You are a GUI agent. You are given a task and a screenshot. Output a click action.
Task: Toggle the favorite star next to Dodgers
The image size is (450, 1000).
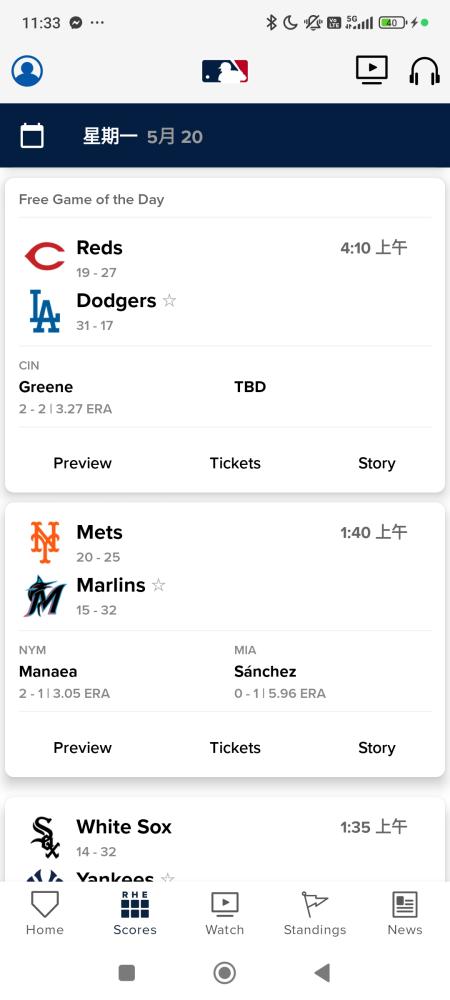(x=170, y=300)
